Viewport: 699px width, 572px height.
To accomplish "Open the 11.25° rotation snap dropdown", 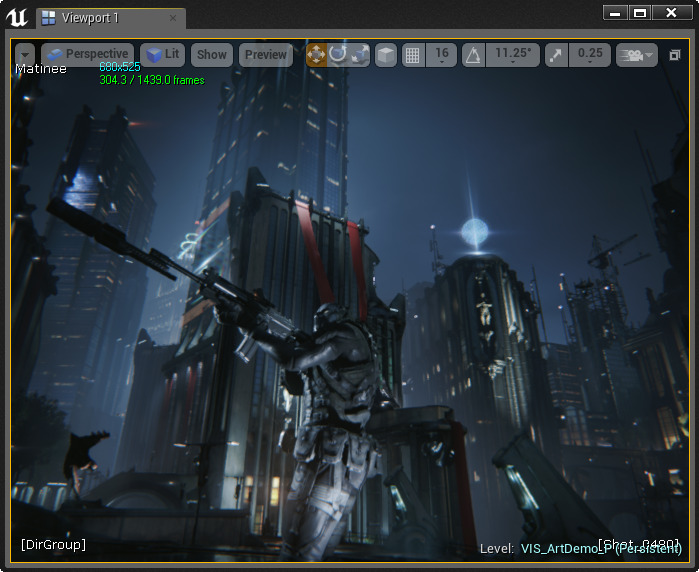I will (513, 55).
